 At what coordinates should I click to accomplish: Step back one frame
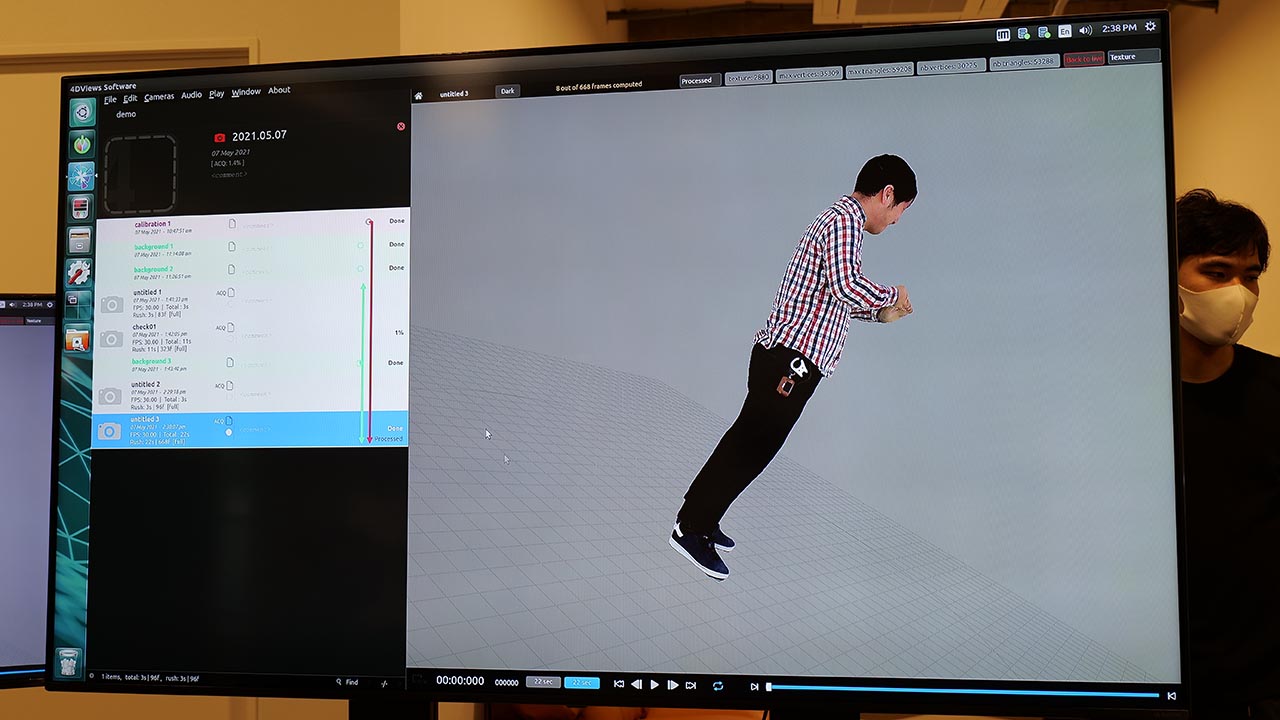pyautogui.click(x=636, y=685)
